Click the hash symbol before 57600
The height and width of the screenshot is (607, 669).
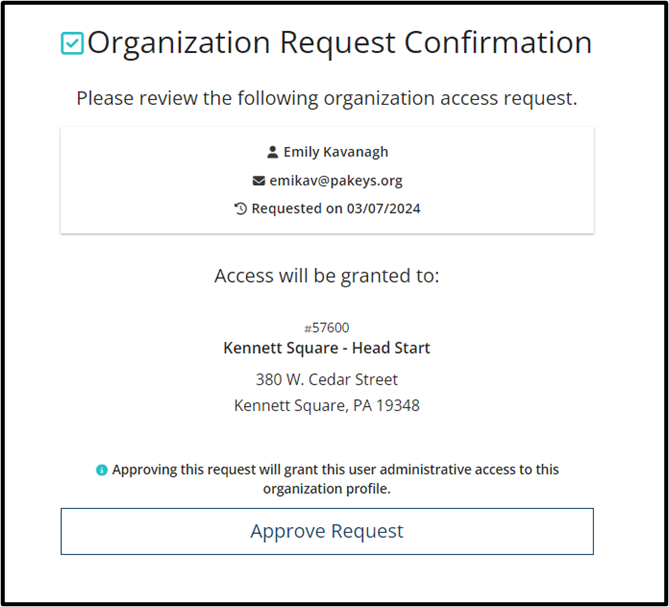pos(308,329)
